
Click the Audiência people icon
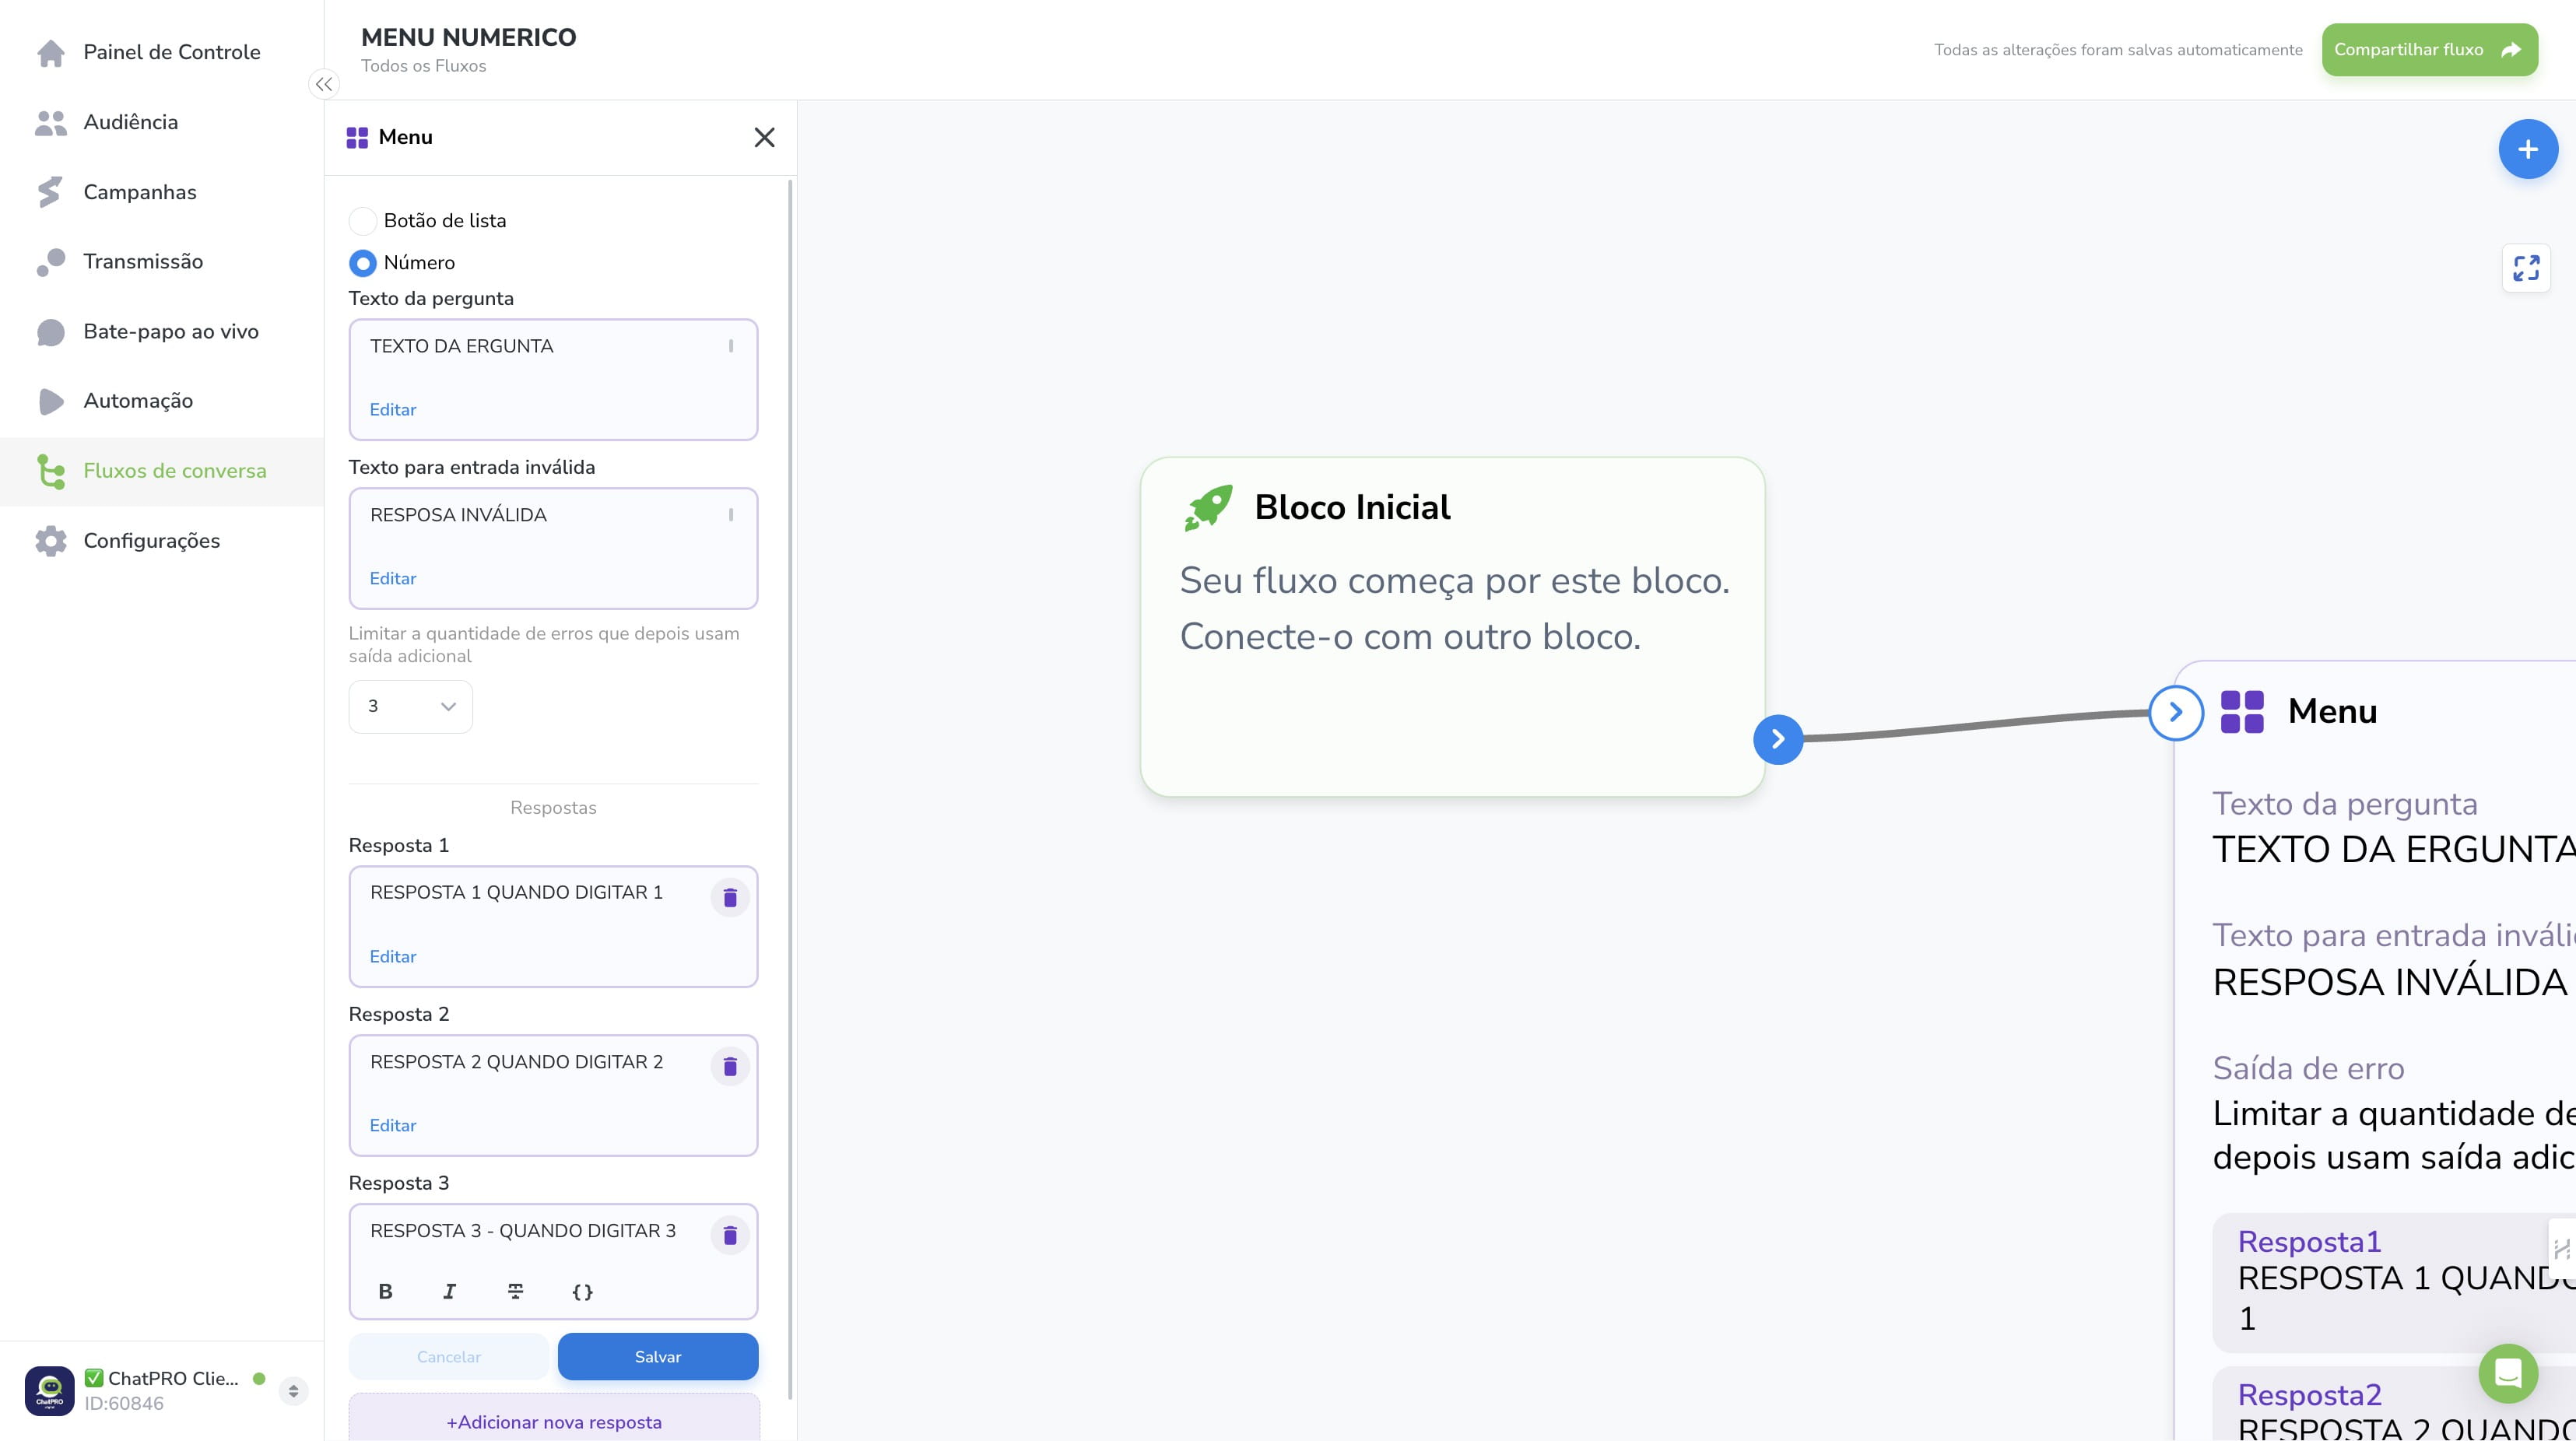(x=51, y=122)
